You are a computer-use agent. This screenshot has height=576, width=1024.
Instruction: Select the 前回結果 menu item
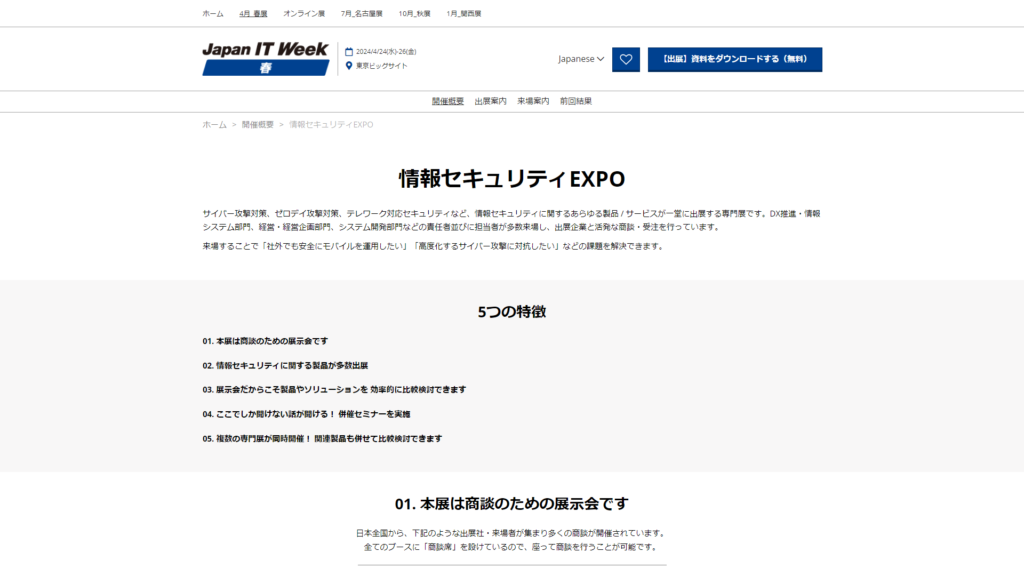(x=576, y=101)
